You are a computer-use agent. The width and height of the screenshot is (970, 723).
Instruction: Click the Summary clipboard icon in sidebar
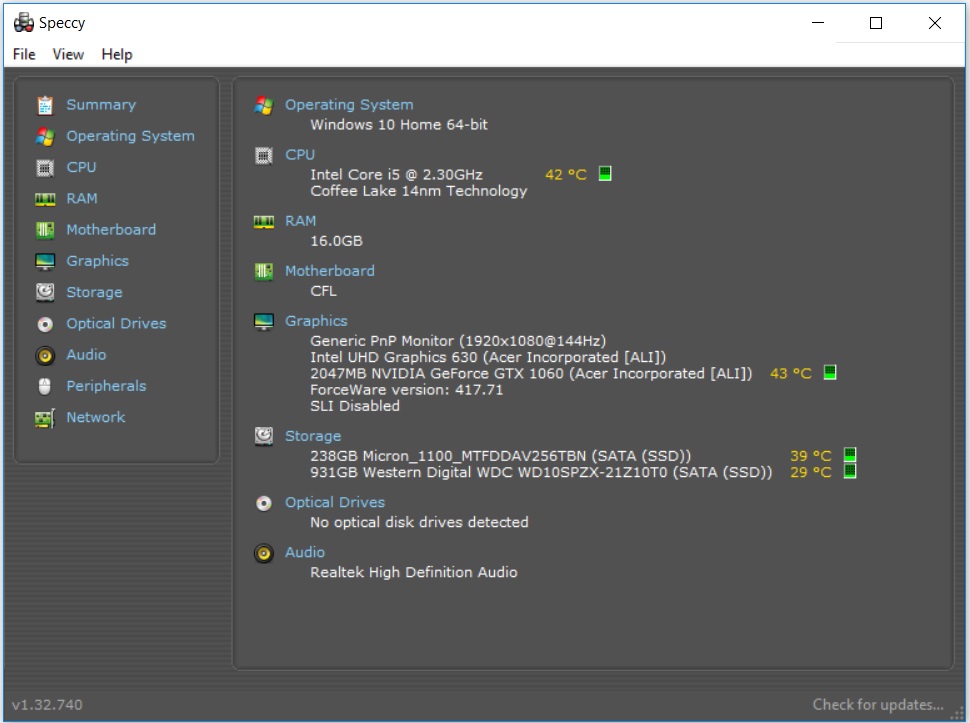[x=45, y=105]
